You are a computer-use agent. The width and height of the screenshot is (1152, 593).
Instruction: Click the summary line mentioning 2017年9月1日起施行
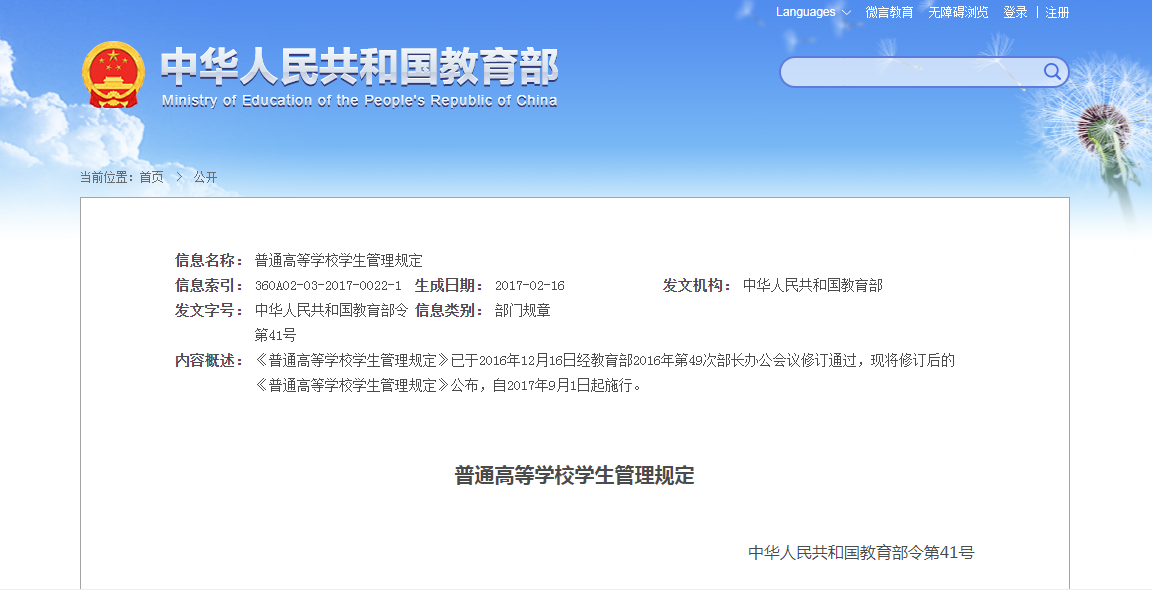[x=448, y=386]
